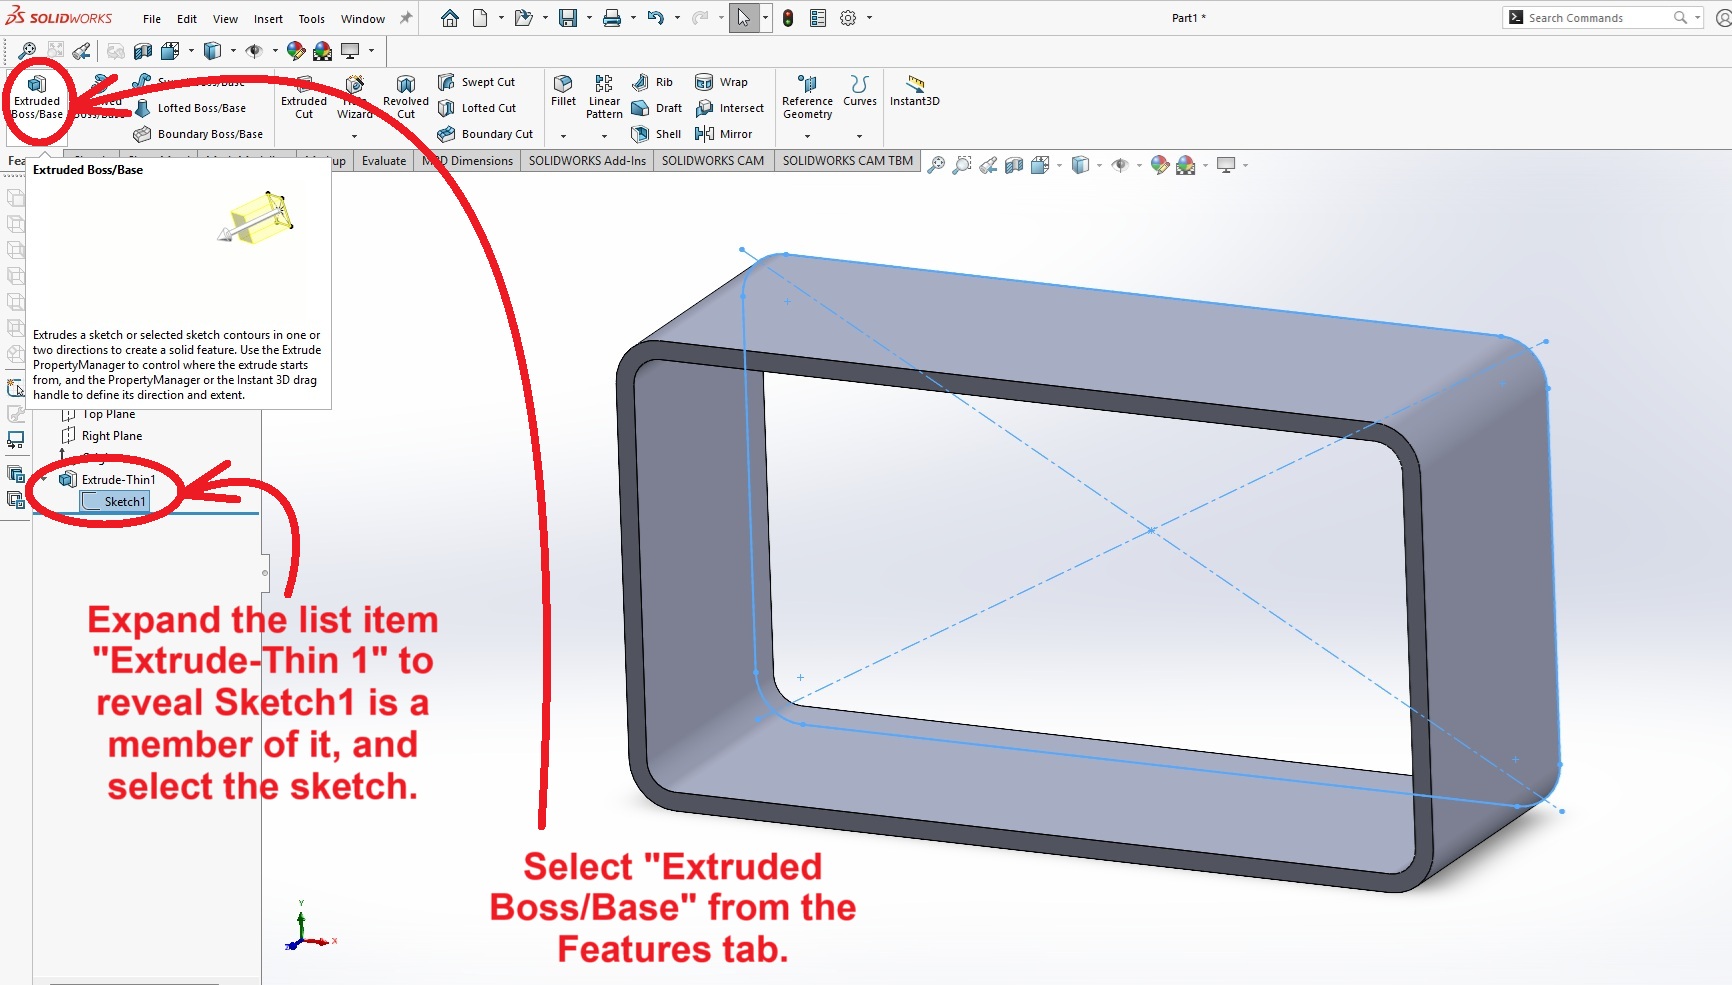Click the Revolved Cut tool
1732x985 pixels.
[405, 96]
